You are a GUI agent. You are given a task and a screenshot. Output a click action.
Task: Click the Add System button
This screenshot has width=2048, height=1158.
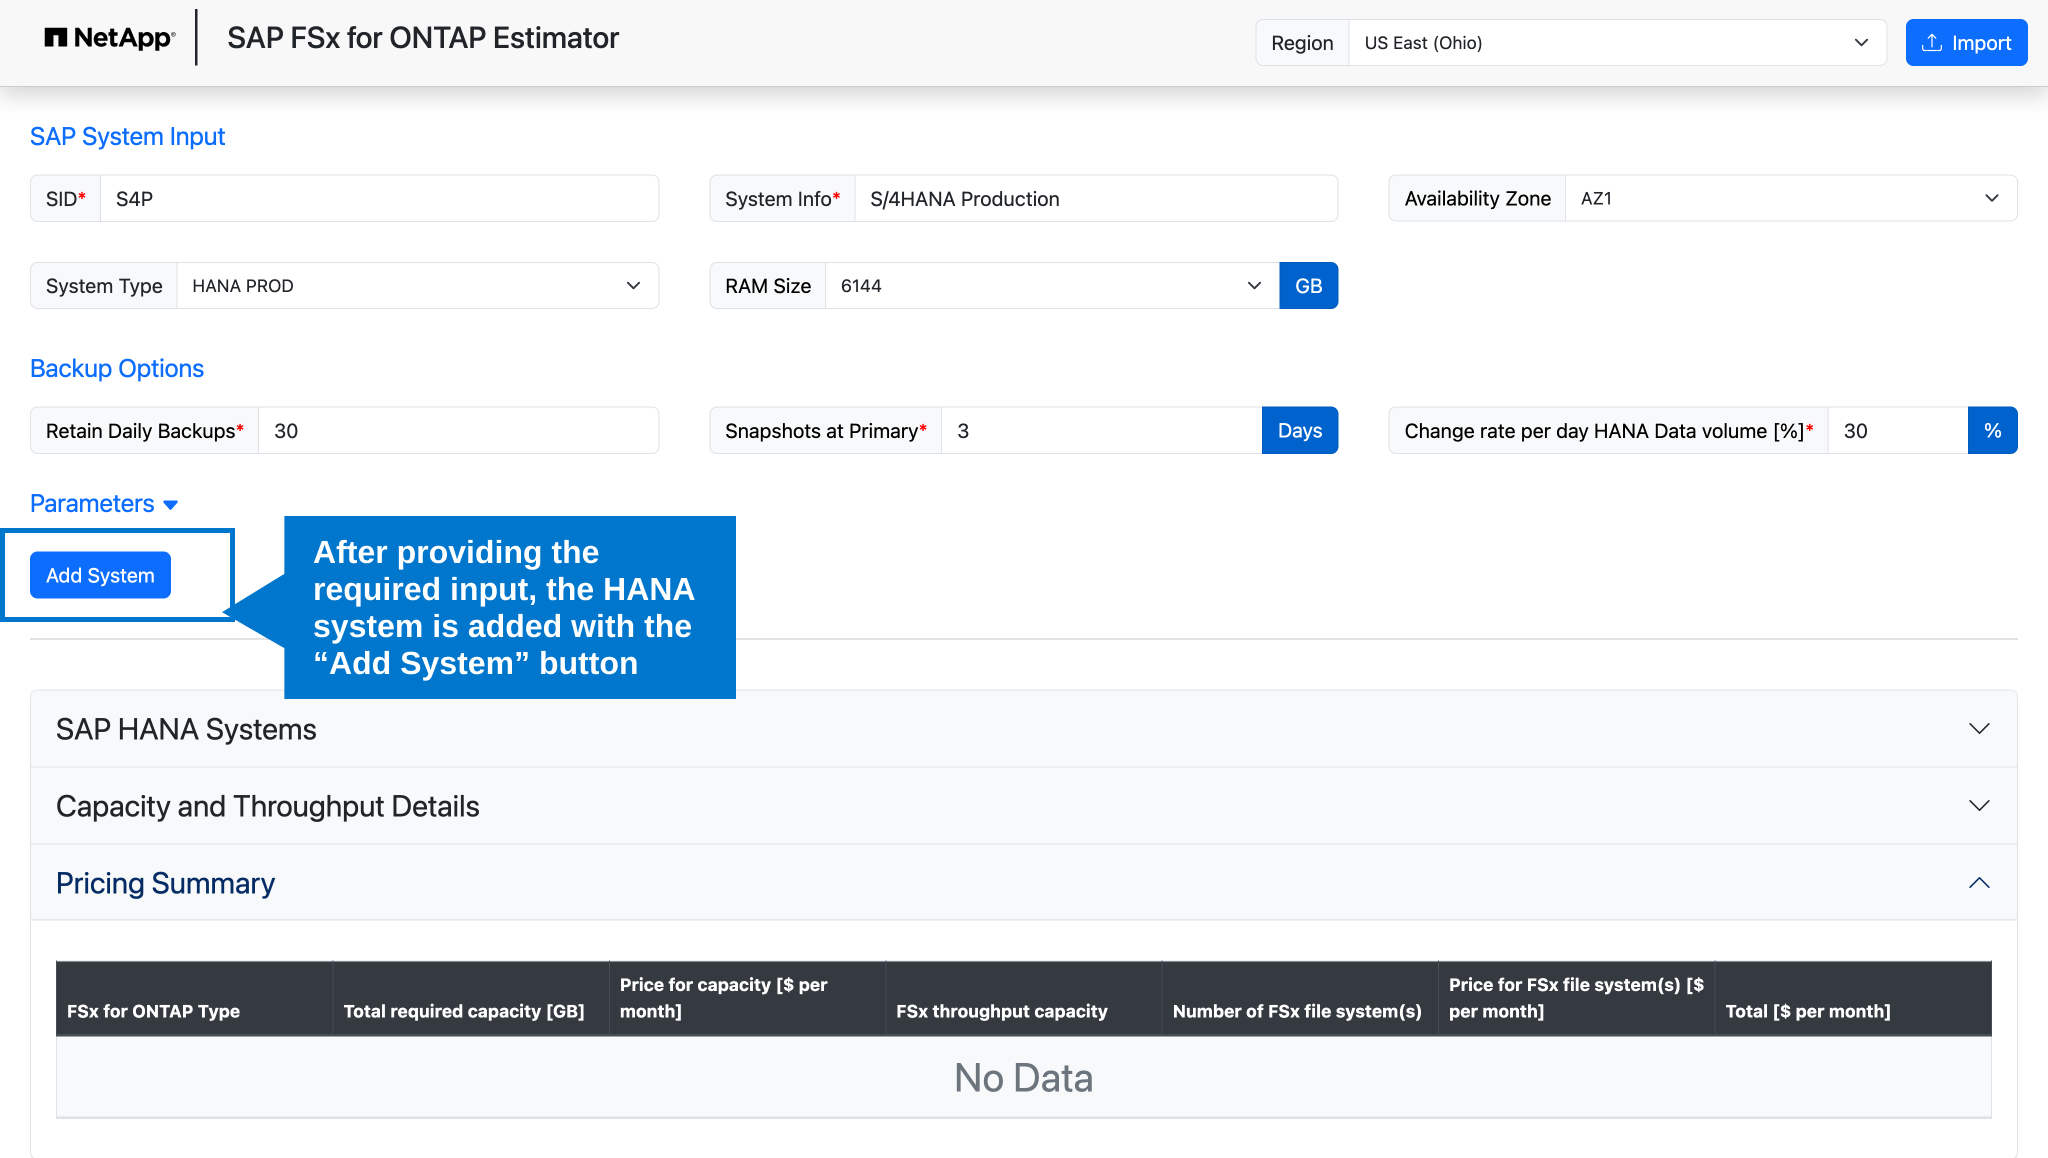[x=100, y=575]
